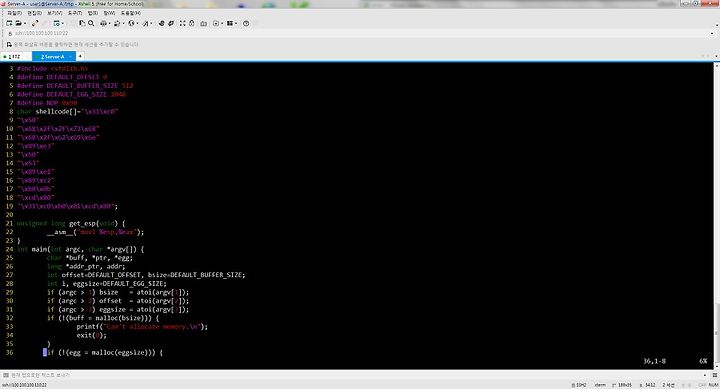Click the Help question mark icon

point(246,23)
